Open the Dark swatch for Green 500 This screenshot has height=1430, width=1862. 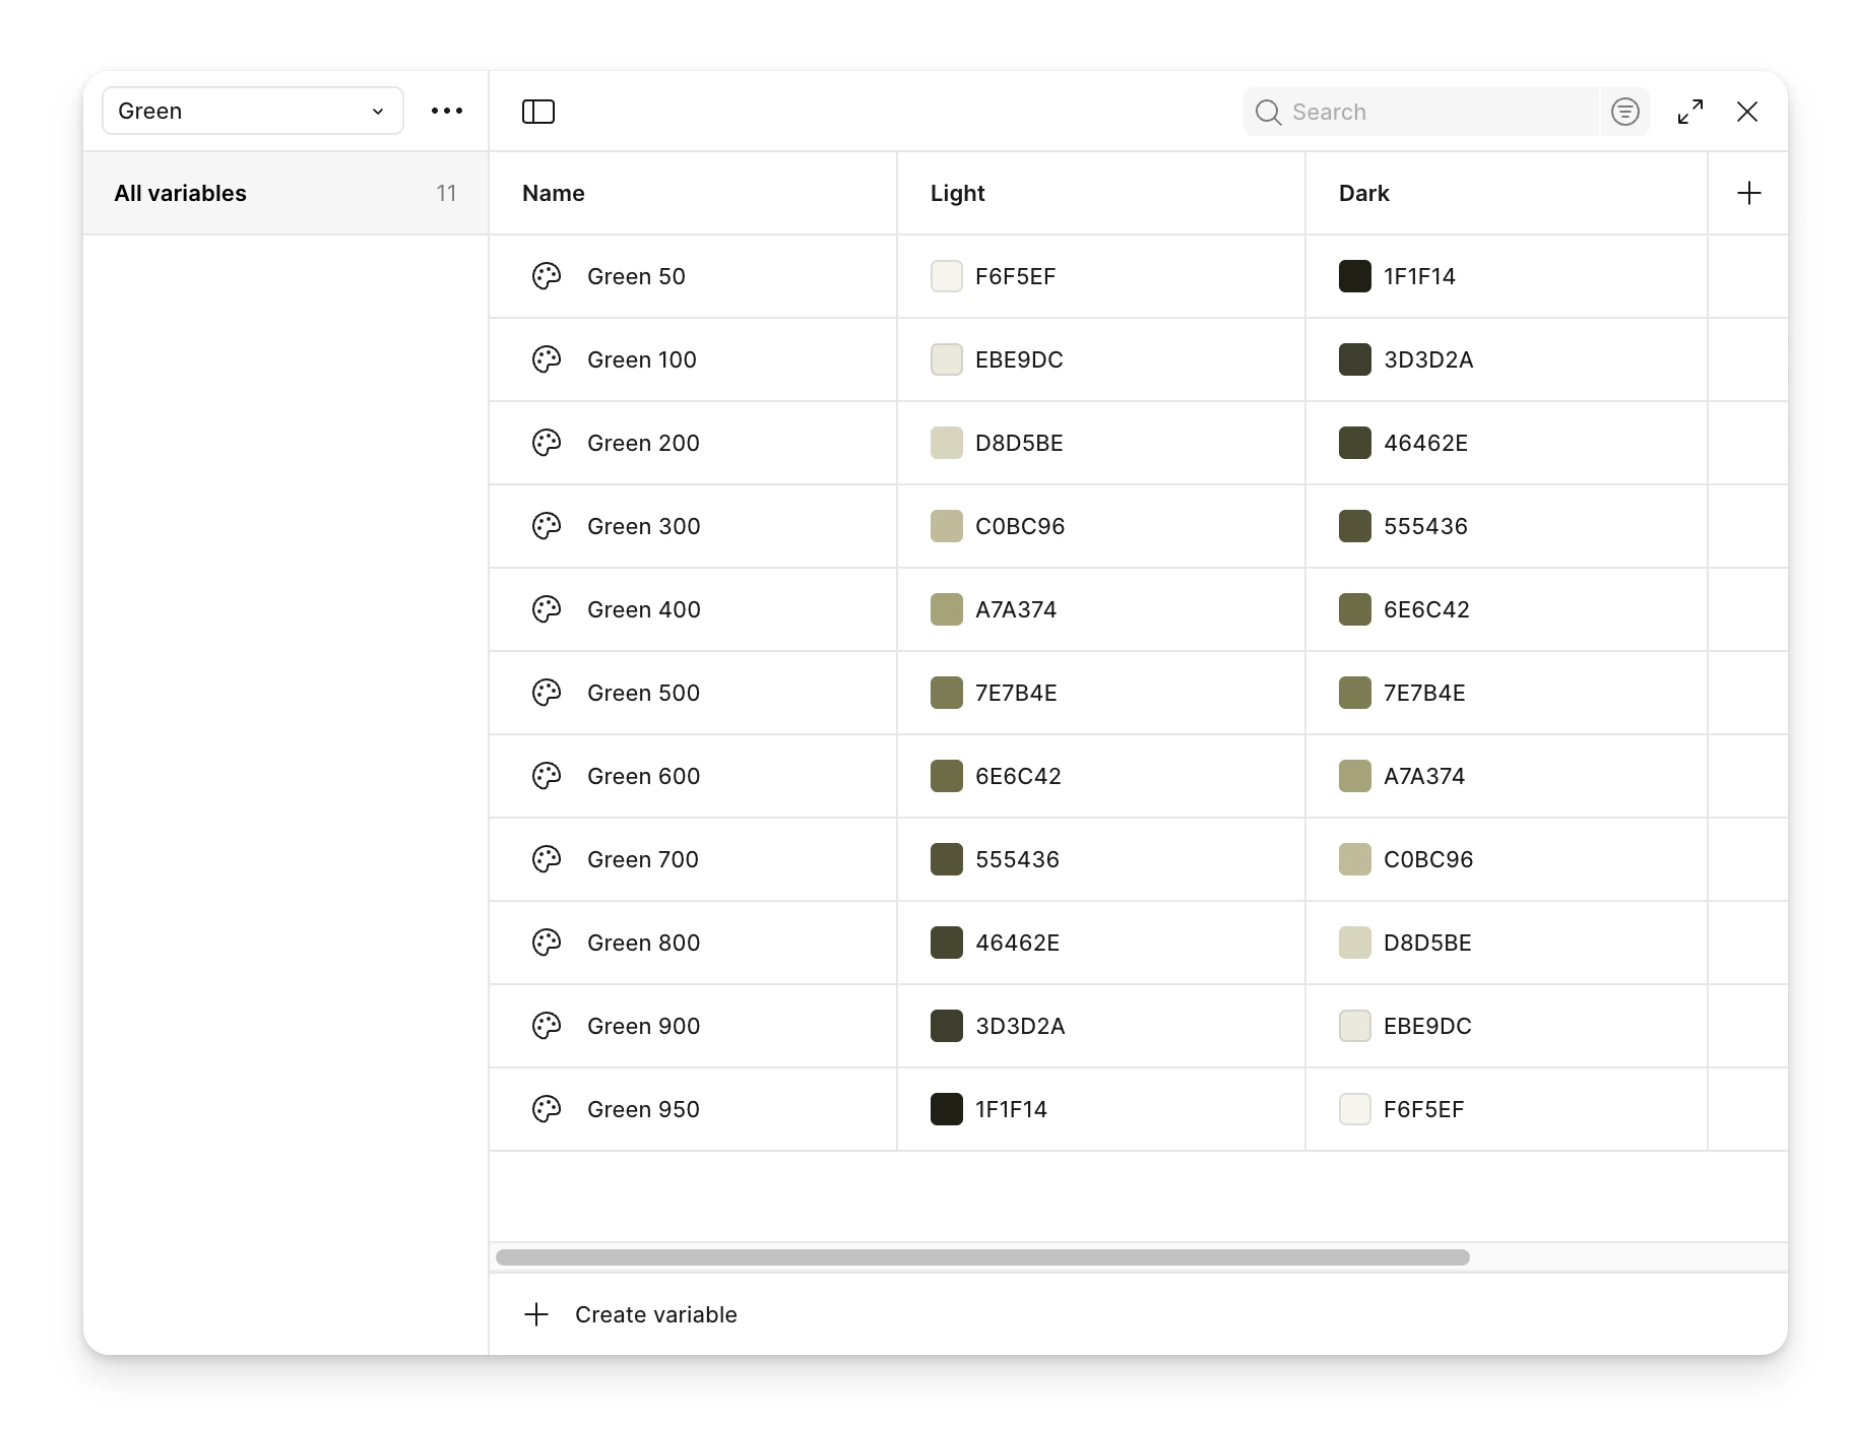[x=1354, y=692]
